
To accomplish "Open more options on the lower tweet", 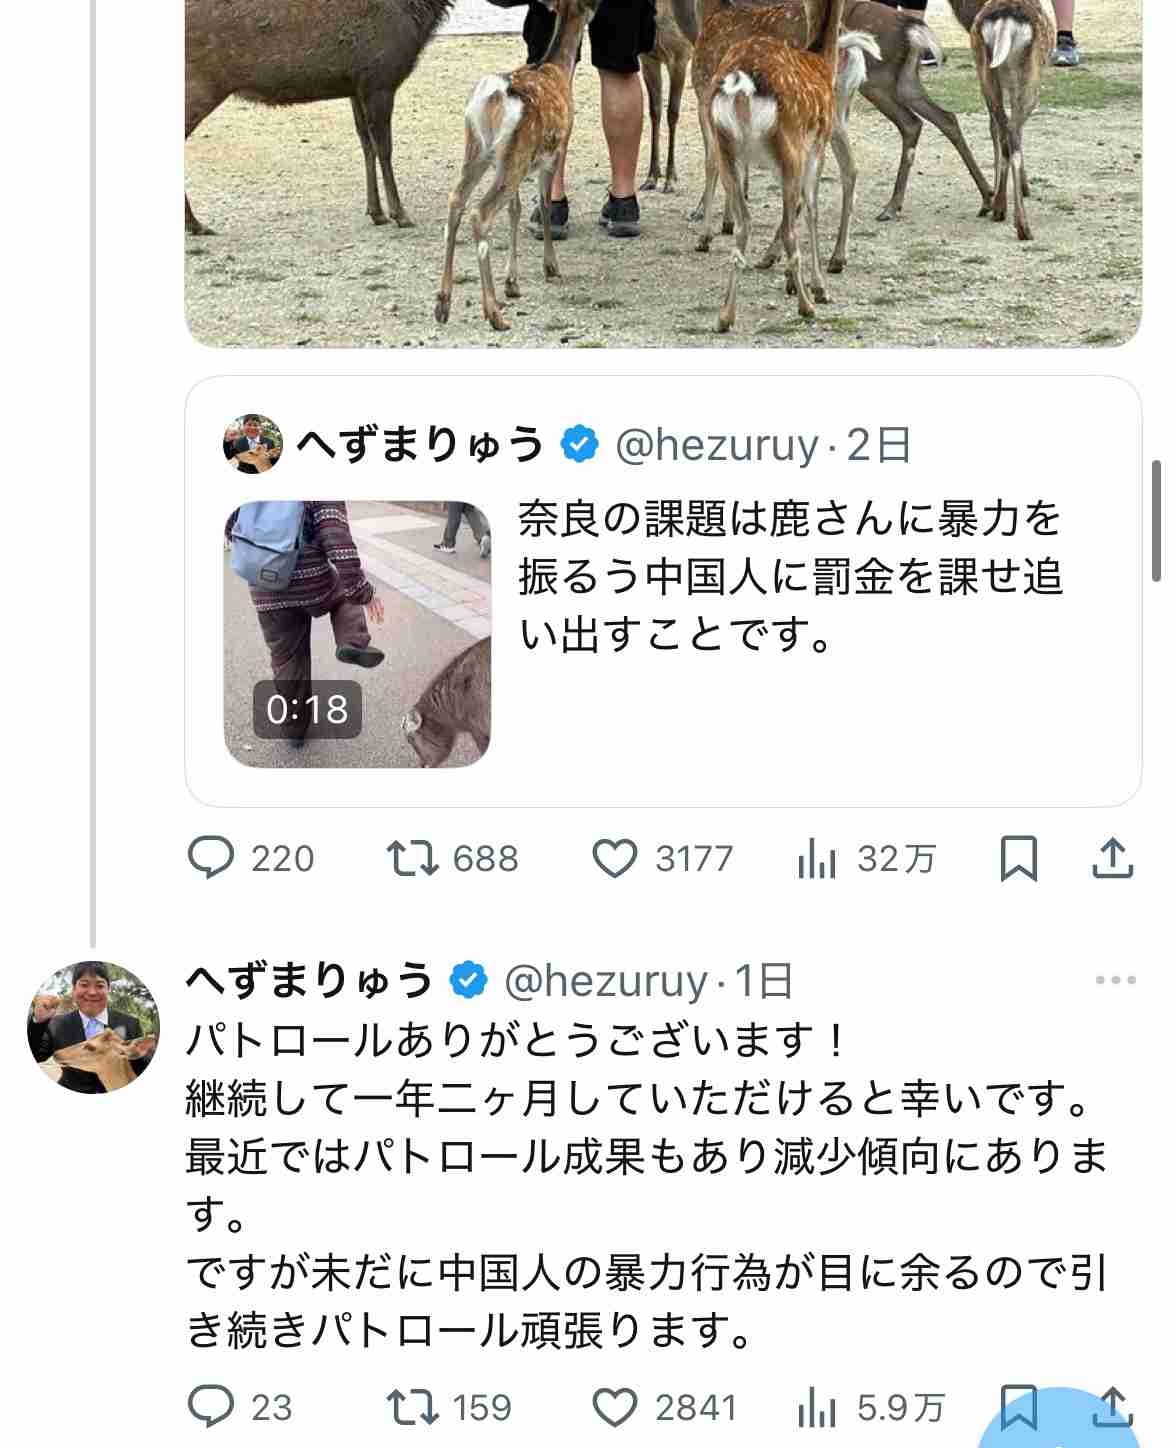I will point(1115,980).
